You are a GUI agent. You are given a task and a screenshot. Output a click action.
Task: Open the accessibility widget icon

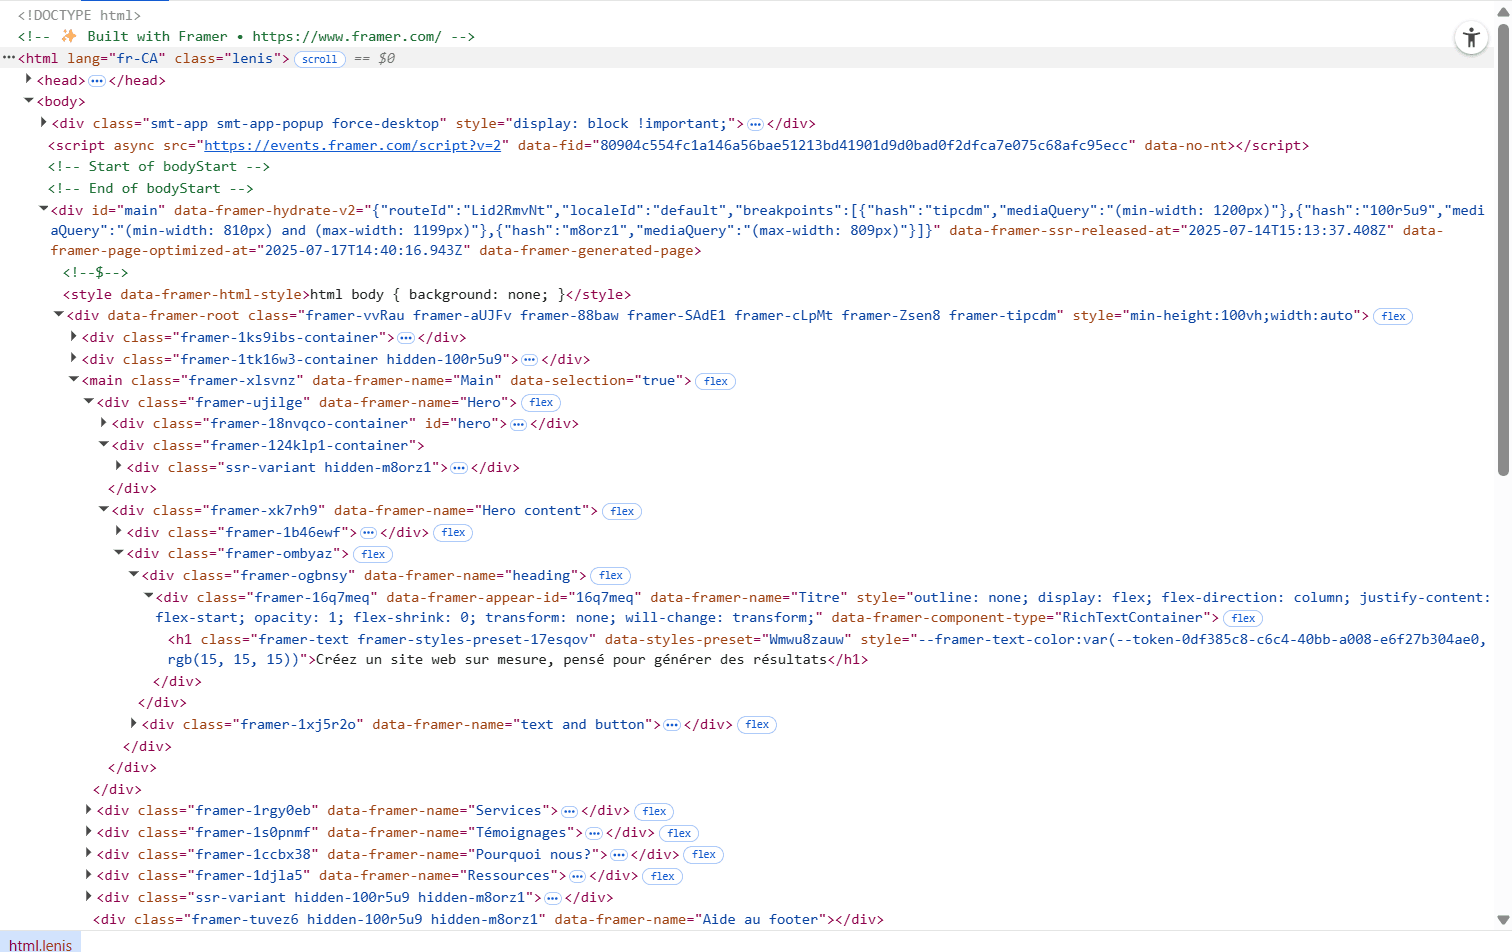click(1471, 38)
